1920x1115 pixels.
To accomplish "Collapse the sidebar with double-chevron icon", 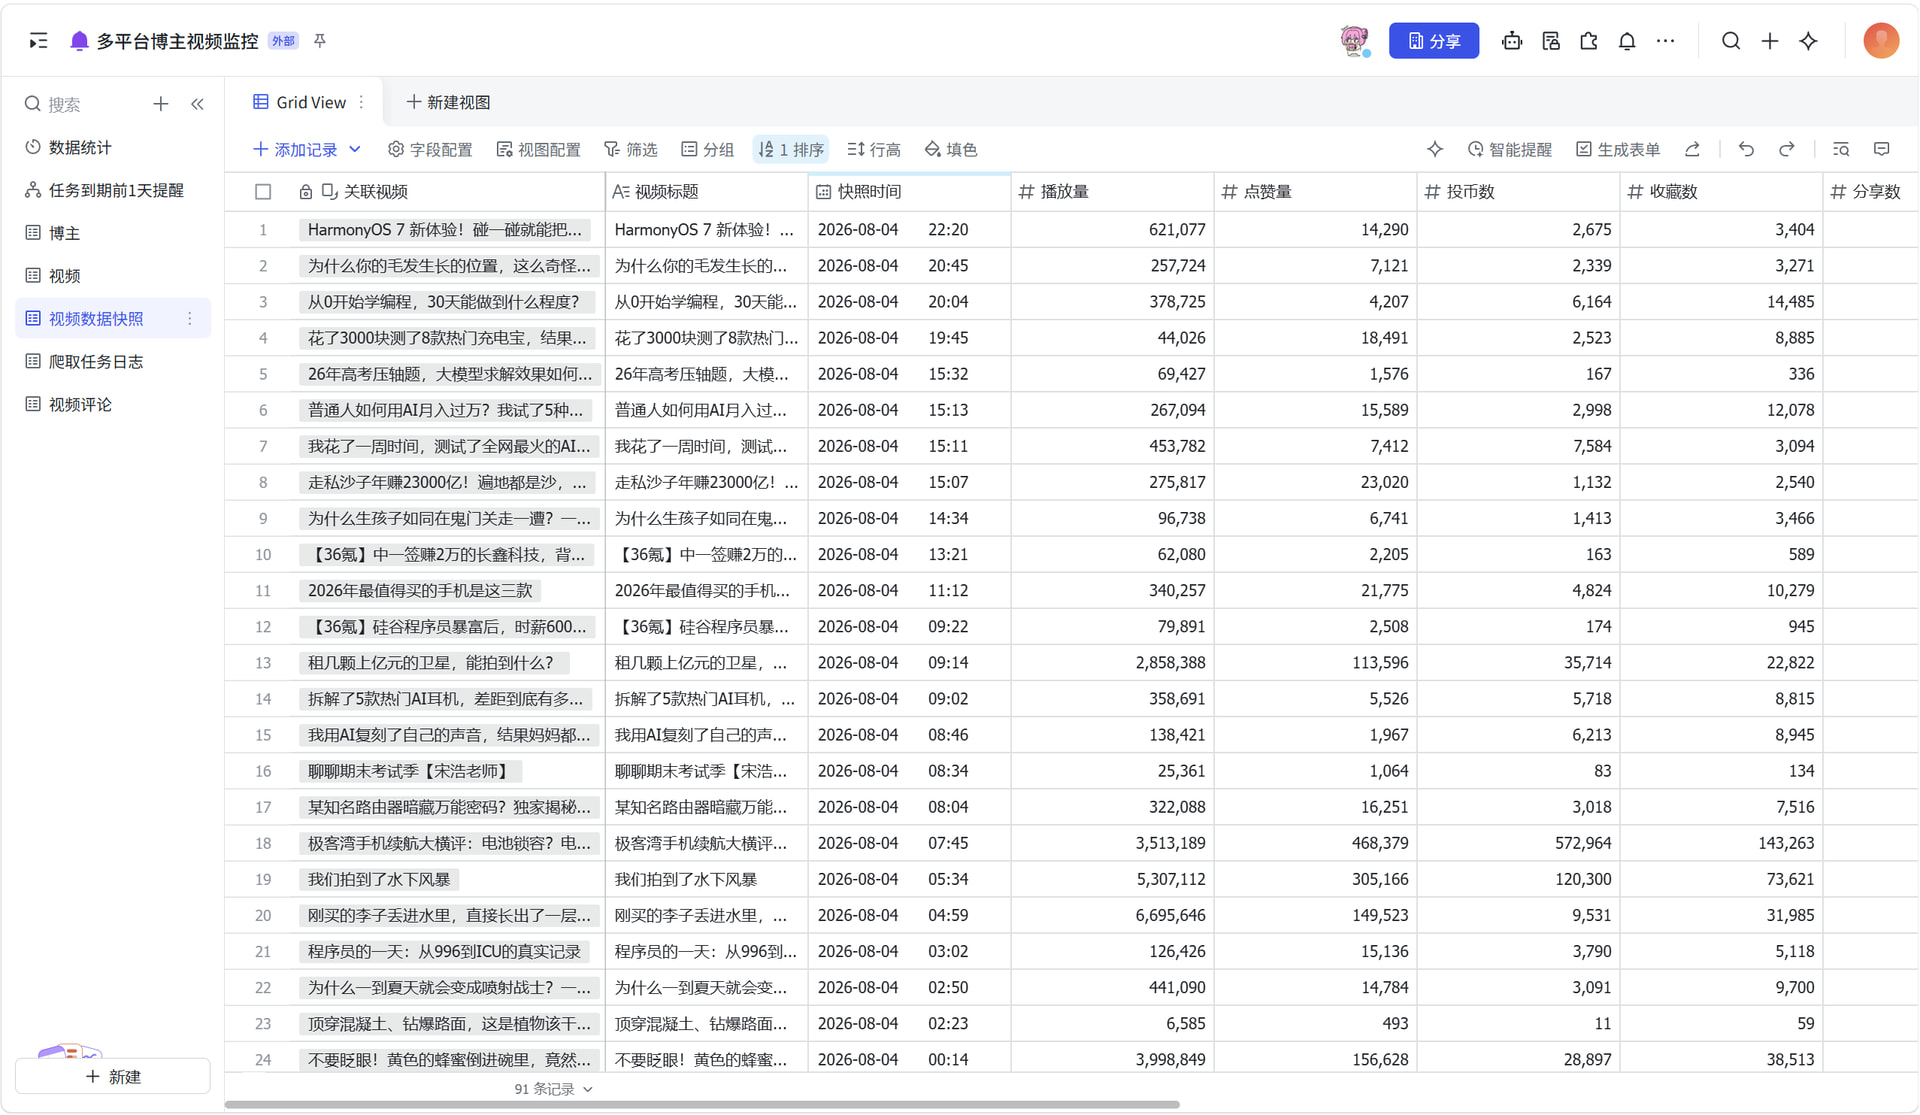I will tap(198, 104).
